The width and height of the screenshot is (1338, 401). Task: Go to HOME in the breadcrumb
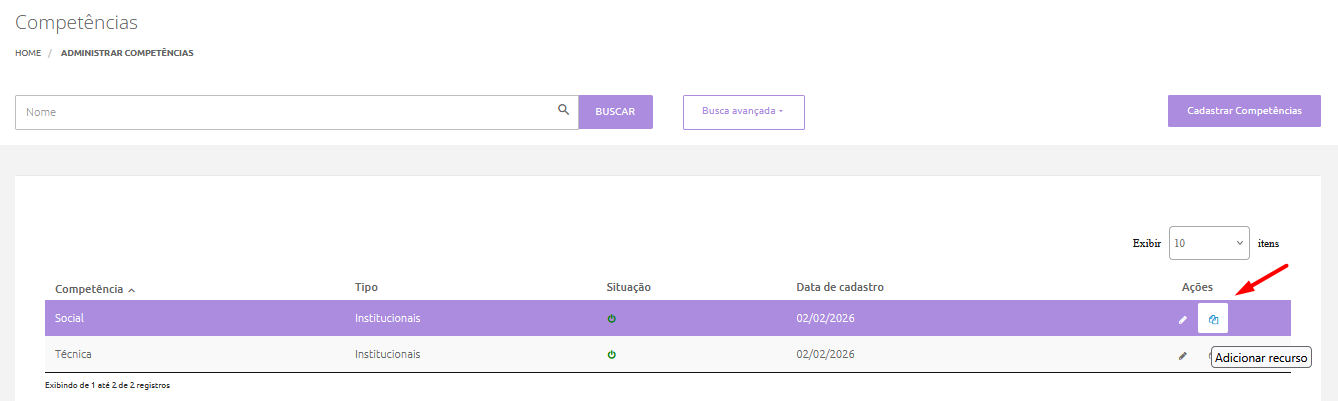tap(28, 53)
